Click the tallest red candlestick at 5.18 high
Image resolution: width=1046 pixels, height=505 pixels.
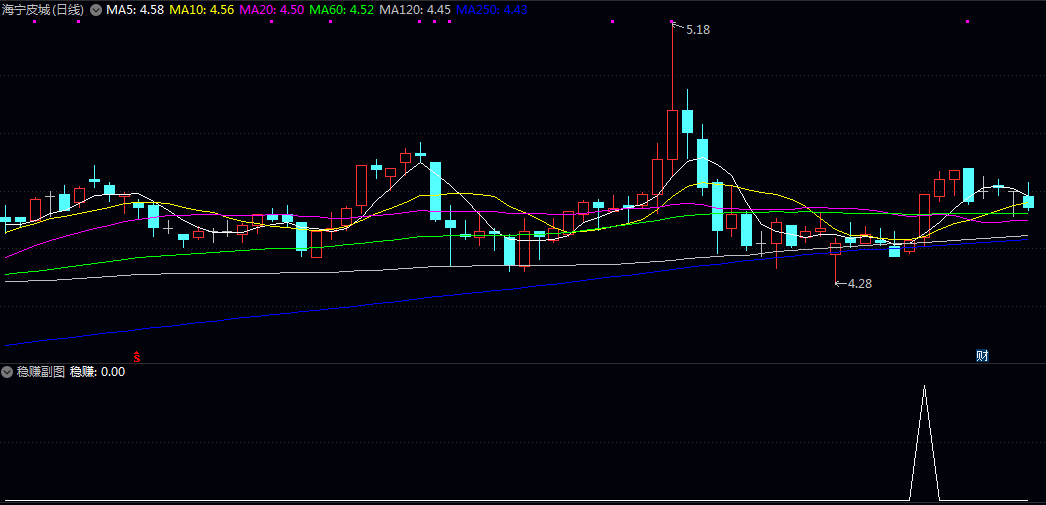(673, 134)
